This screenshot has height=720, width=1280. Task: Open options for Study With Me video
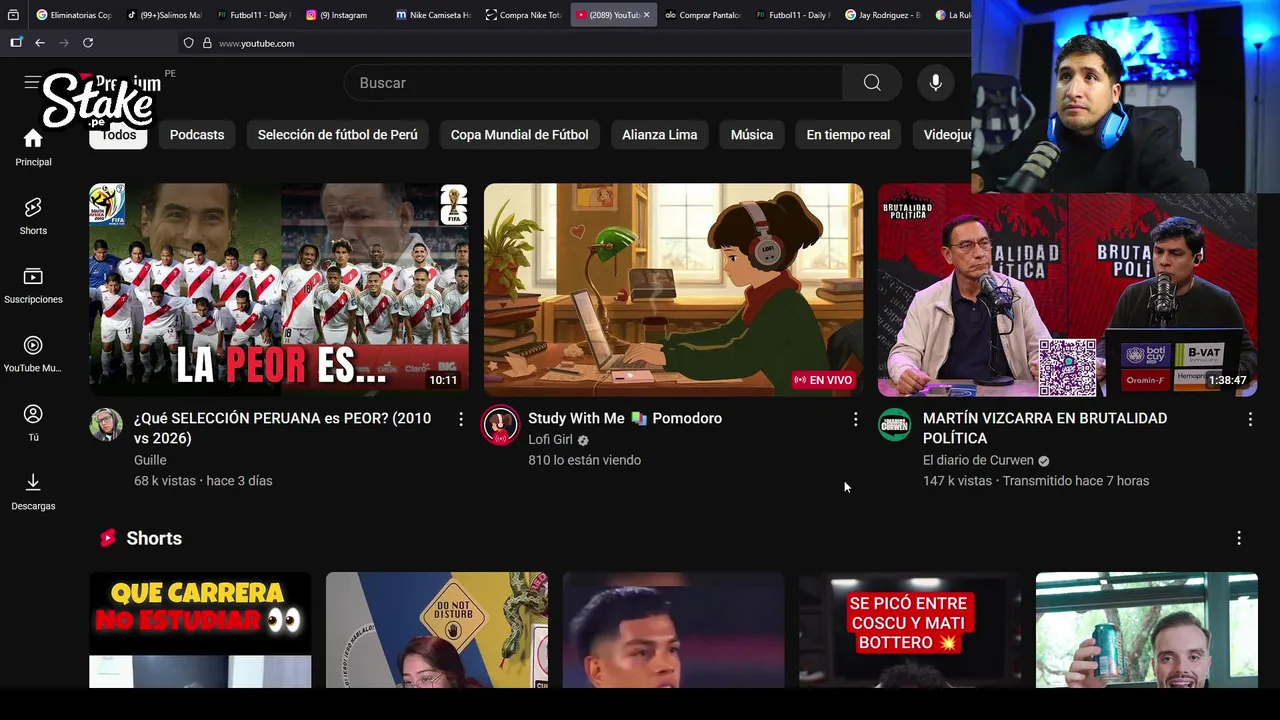tap(855, 420)
